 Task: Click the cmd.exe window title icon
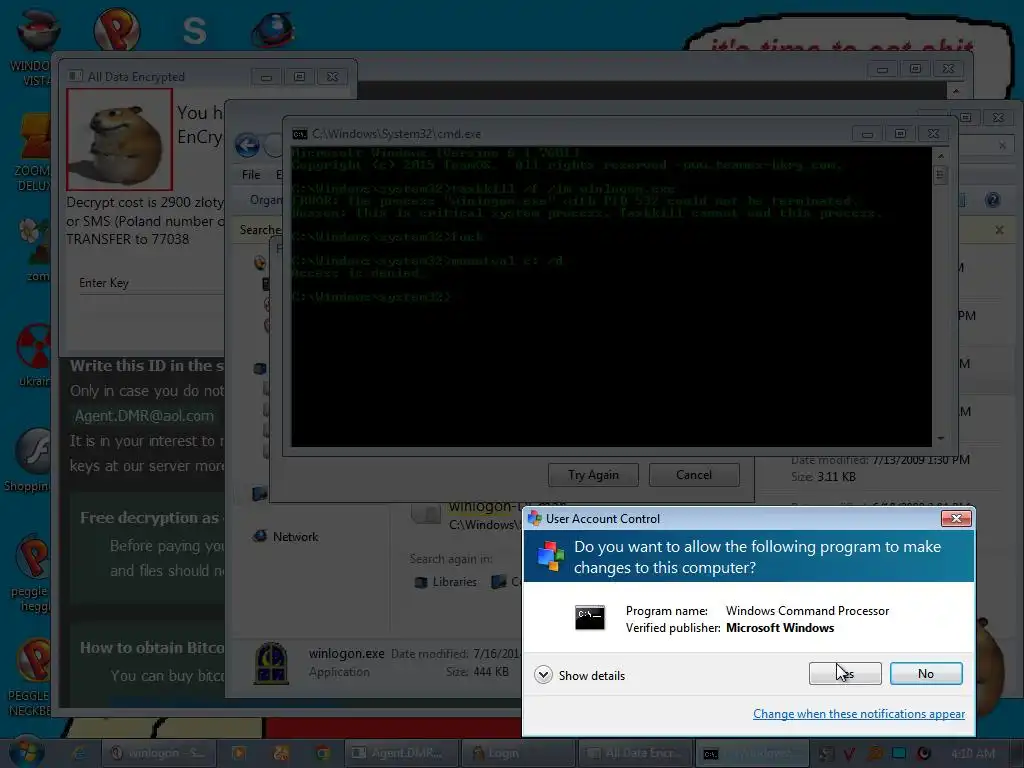(x=300, y=134)
